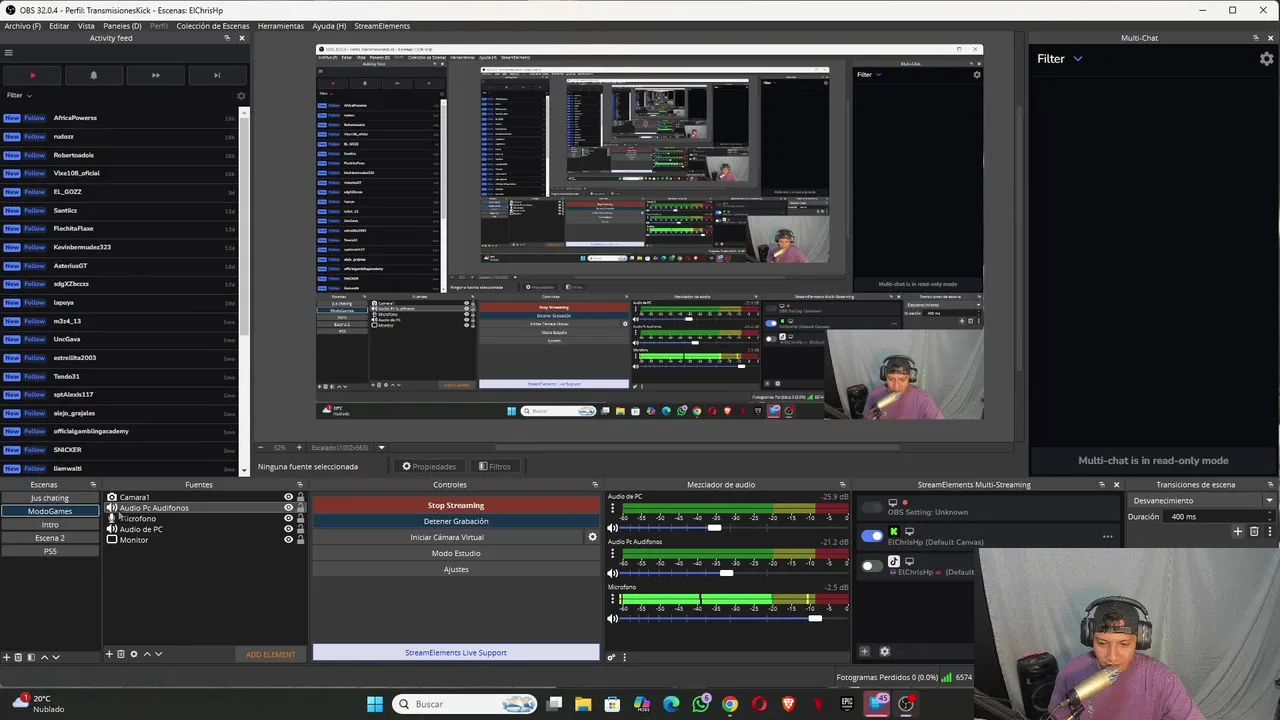The image size is (1280, 720).
Task: Click the Detener Grabación button
Action: (x=456, y=521)
